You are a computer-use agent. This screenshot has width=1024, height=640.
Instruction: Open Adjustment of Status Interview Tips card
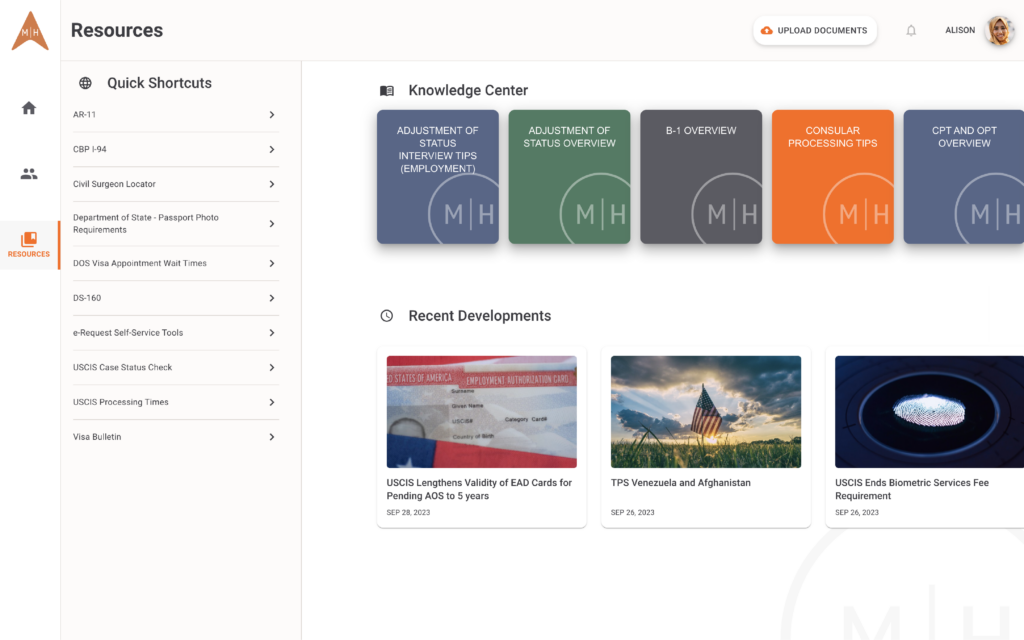(x=438, y=177)
